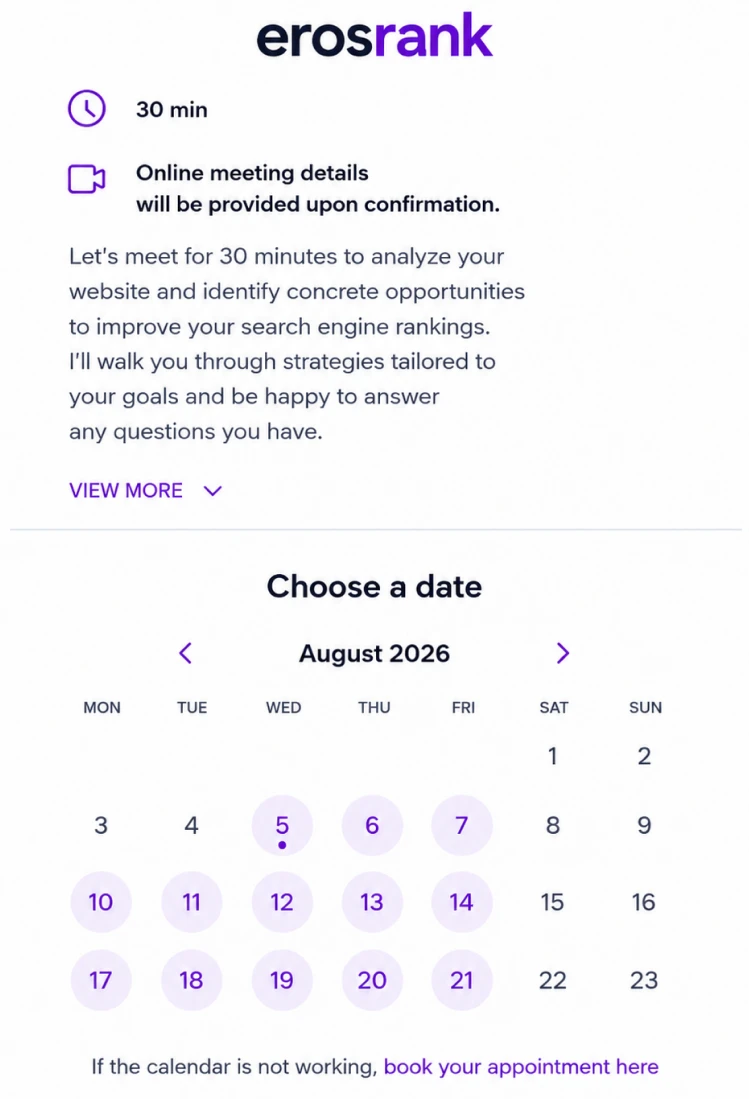Select Friday August 21

pos(462,980)
